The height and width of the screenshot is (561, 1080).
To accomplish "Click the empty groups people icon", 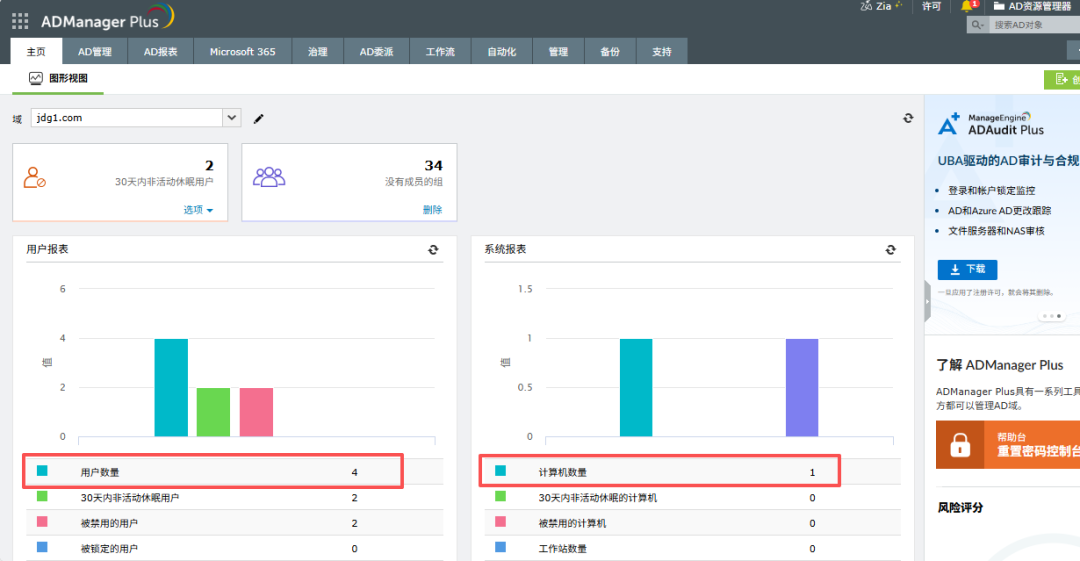I will point(269,176).
